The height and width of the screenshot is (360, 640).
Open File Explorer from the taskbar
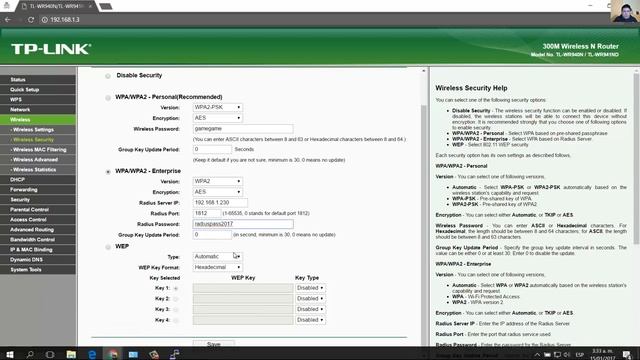coord(71,354)
